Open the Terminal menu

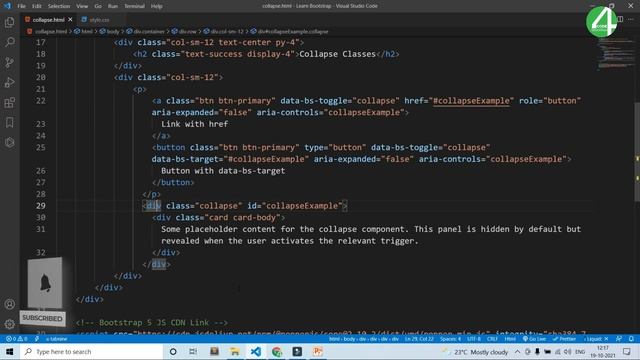click(134, 6)
